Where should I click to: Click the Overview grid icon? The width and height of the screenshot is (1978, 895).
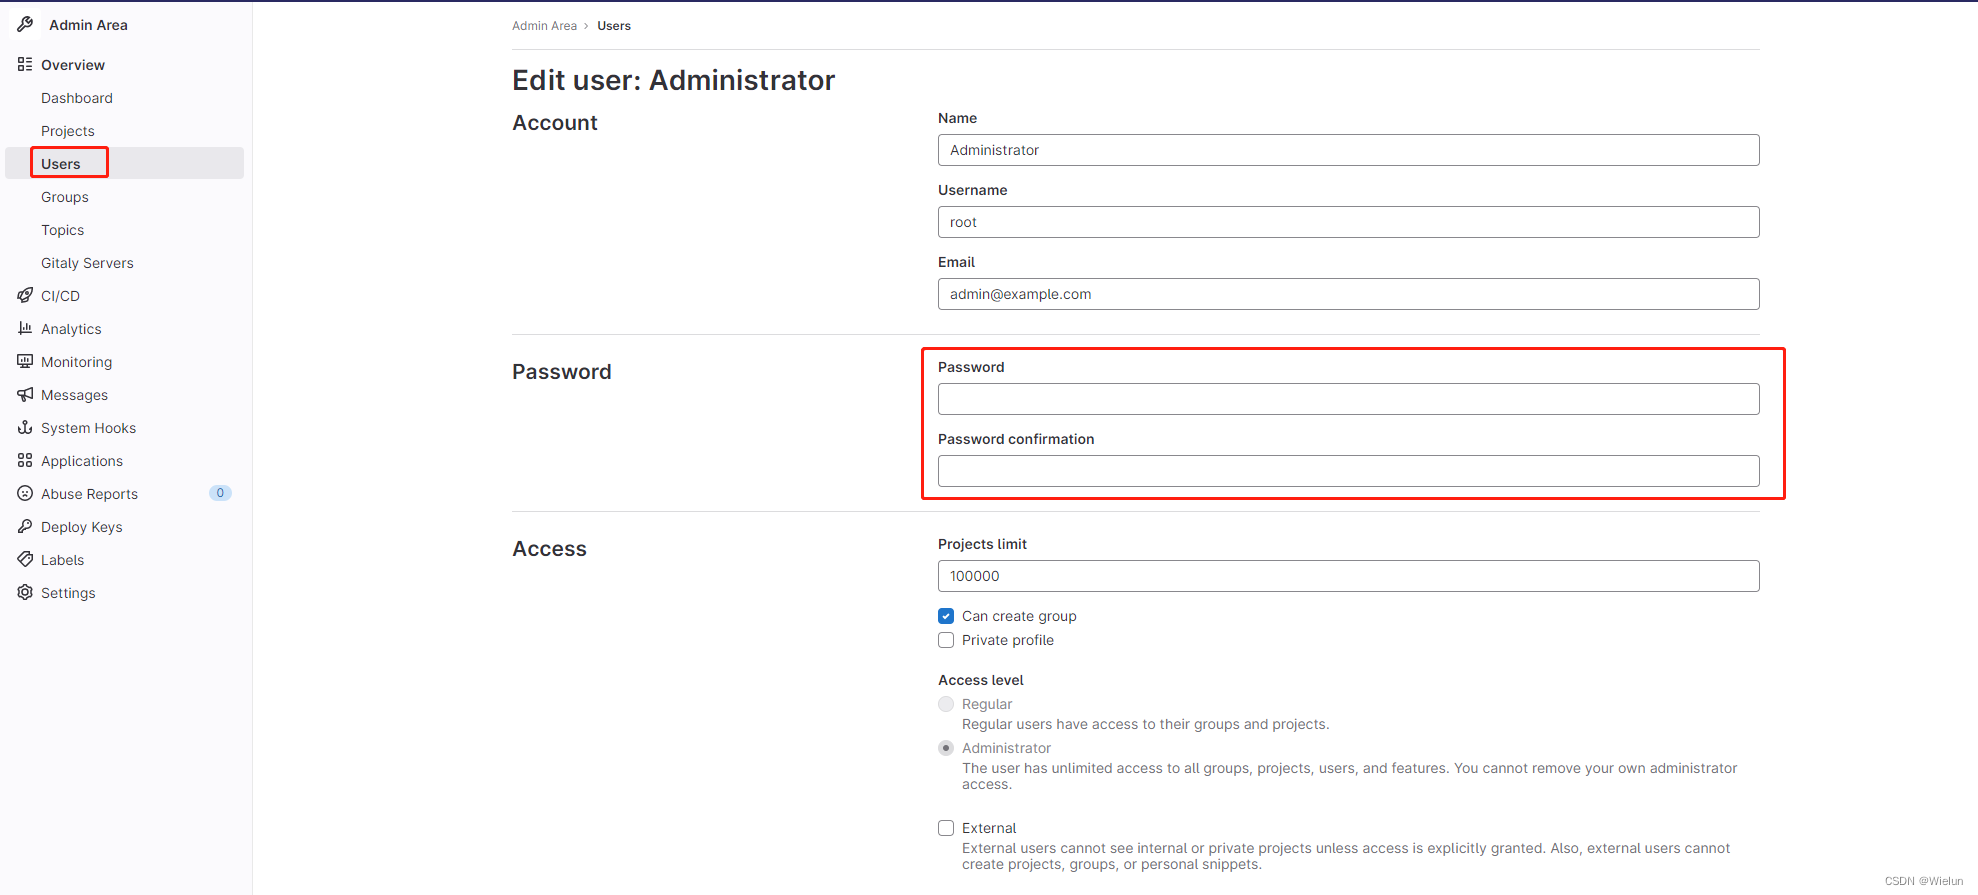coord(25,64)
